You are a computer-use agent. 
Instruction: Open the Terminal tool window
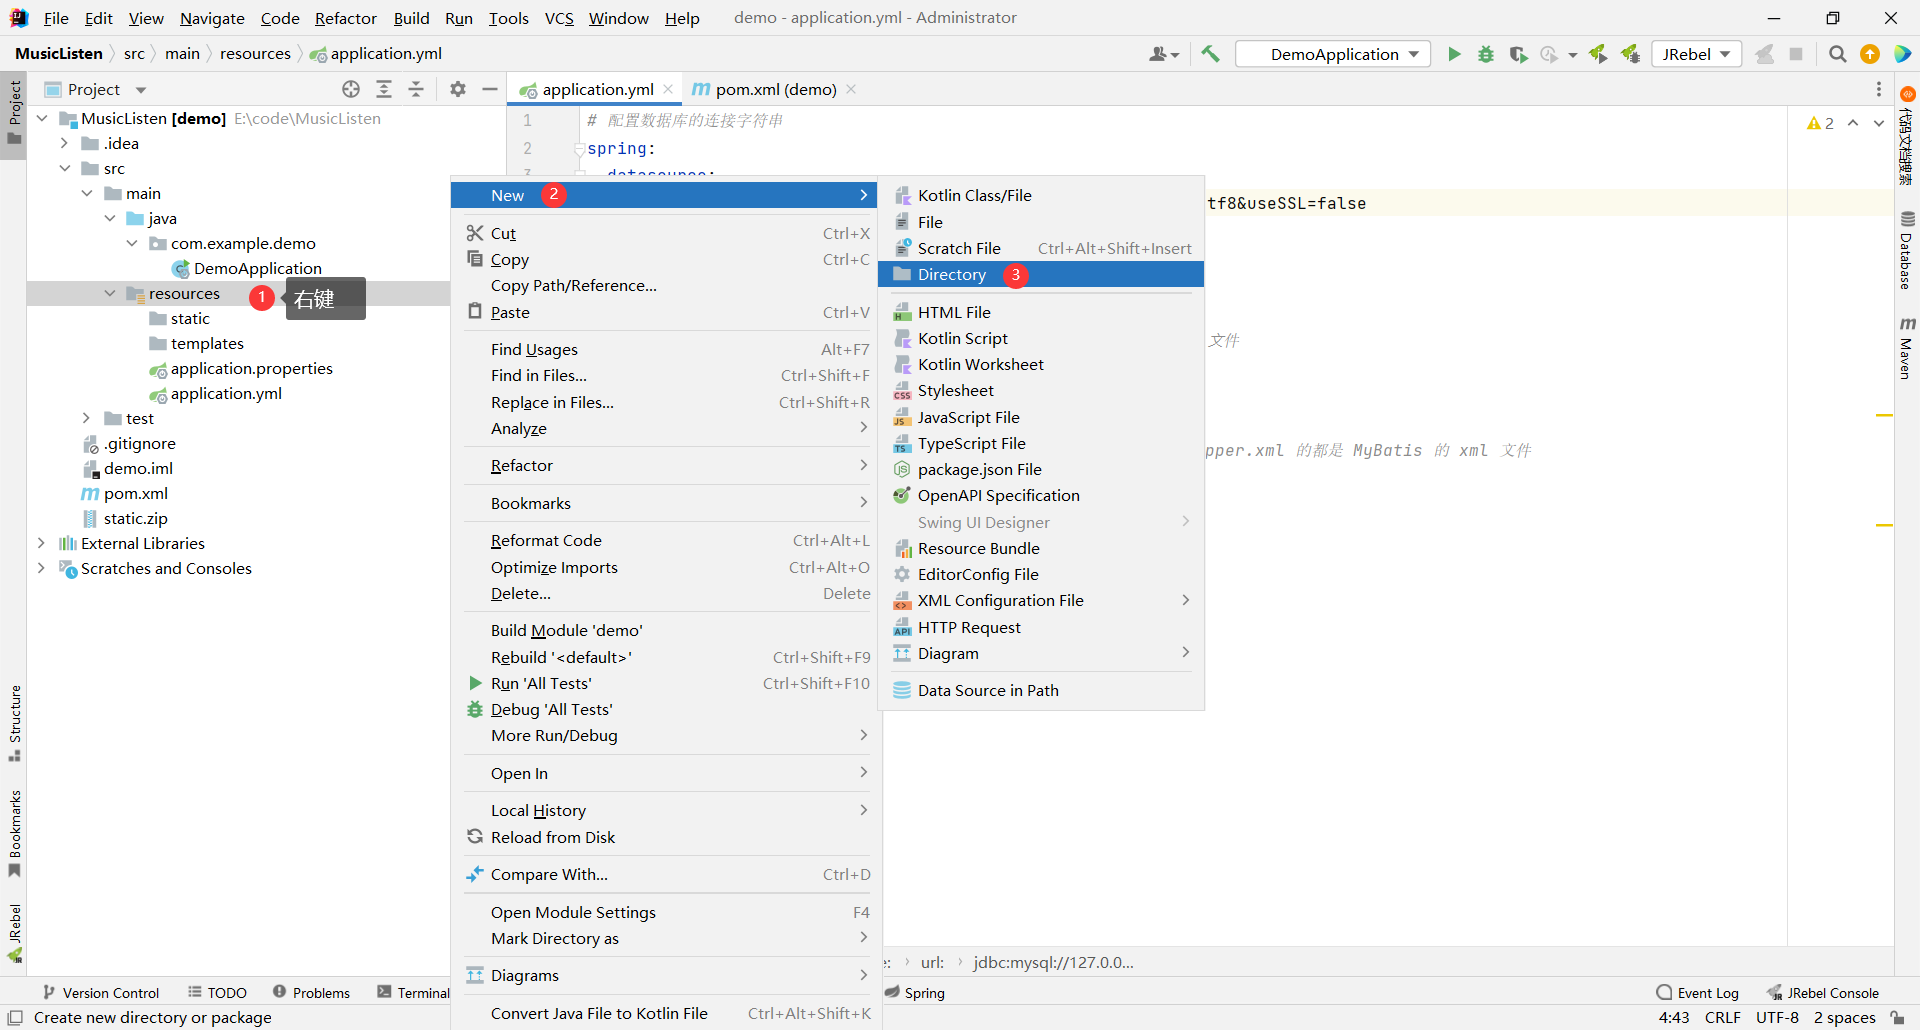click(413, 992)
